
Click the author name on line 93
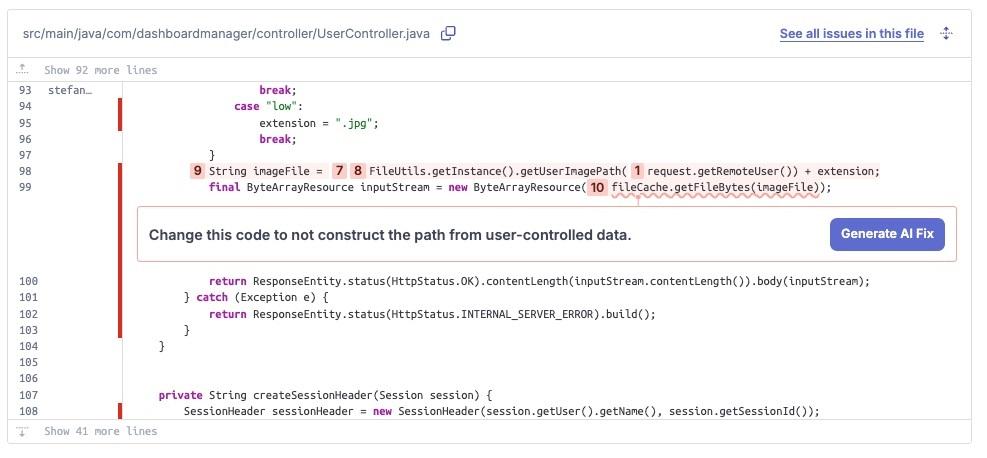coord(69,90)
